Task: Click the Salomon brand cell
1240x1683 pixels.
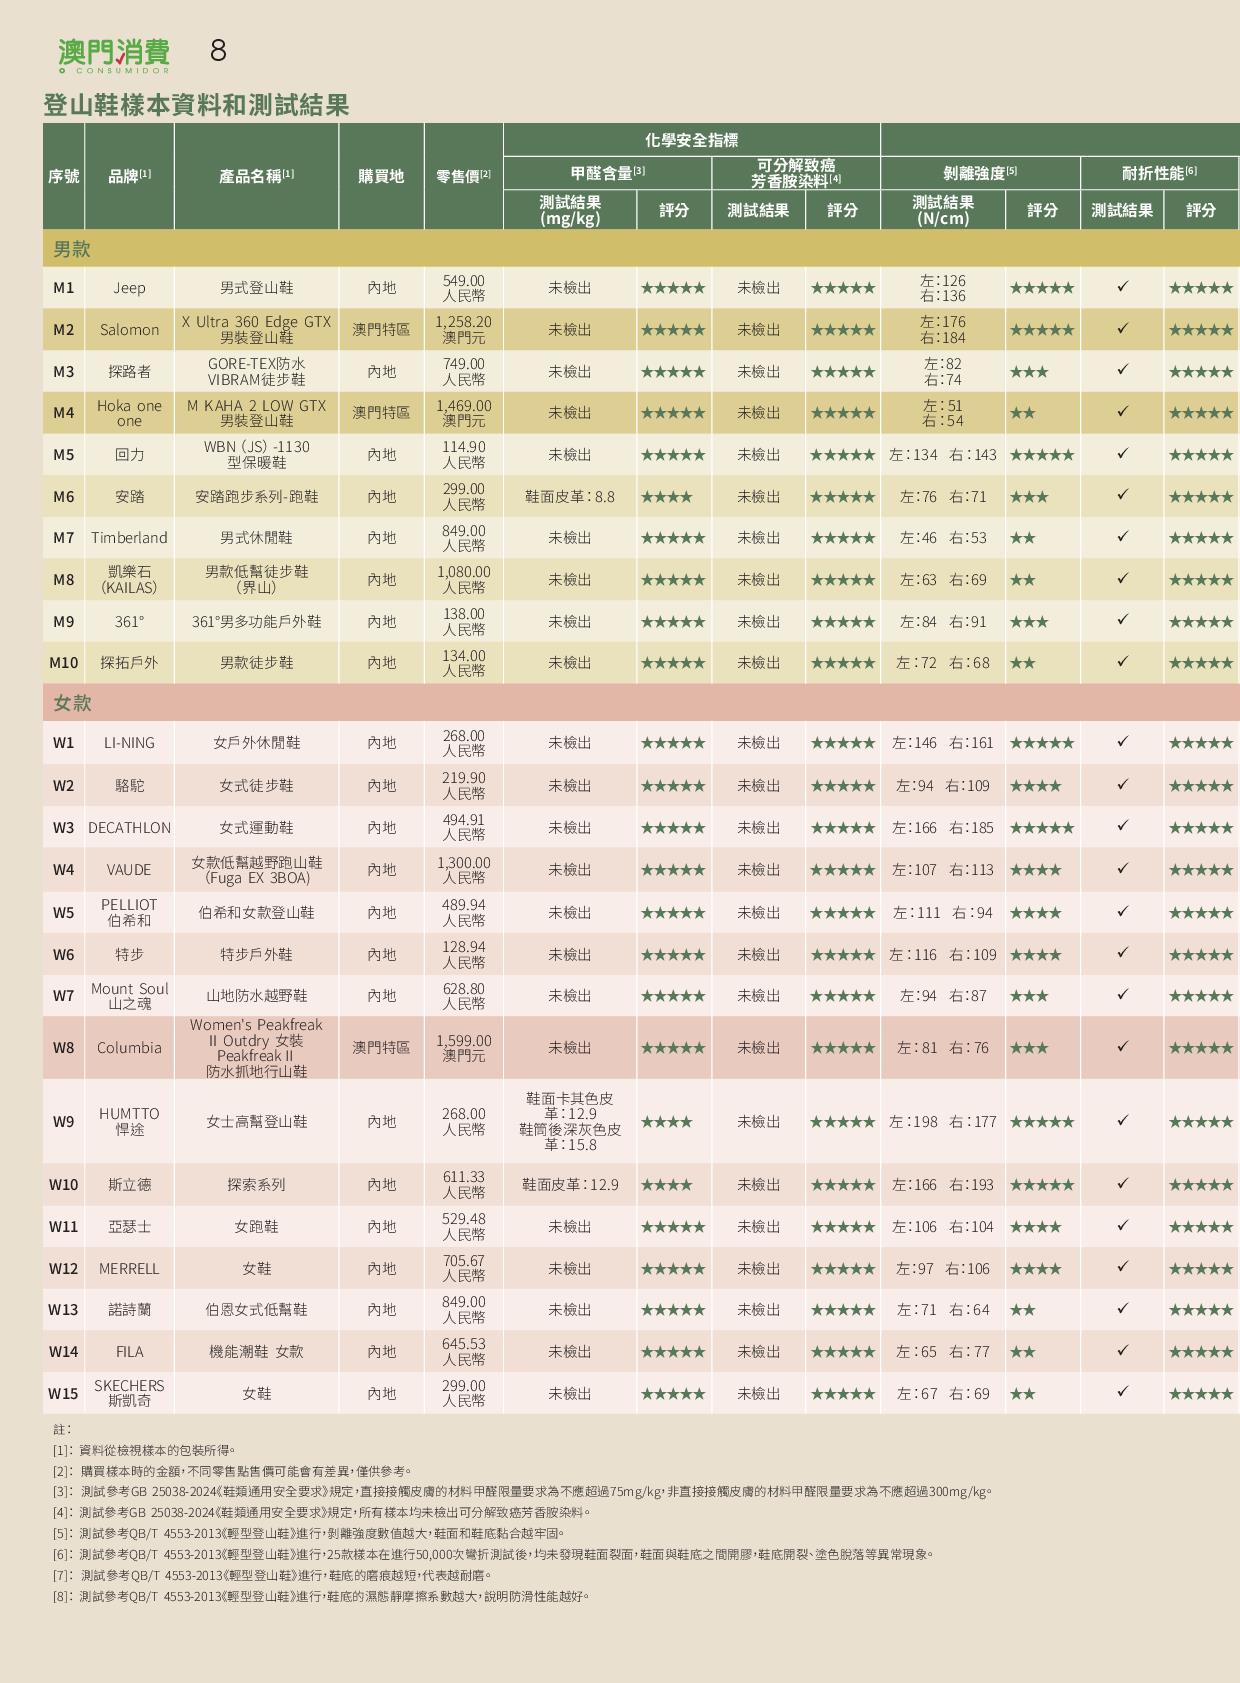Action: (x=129, y=329)
